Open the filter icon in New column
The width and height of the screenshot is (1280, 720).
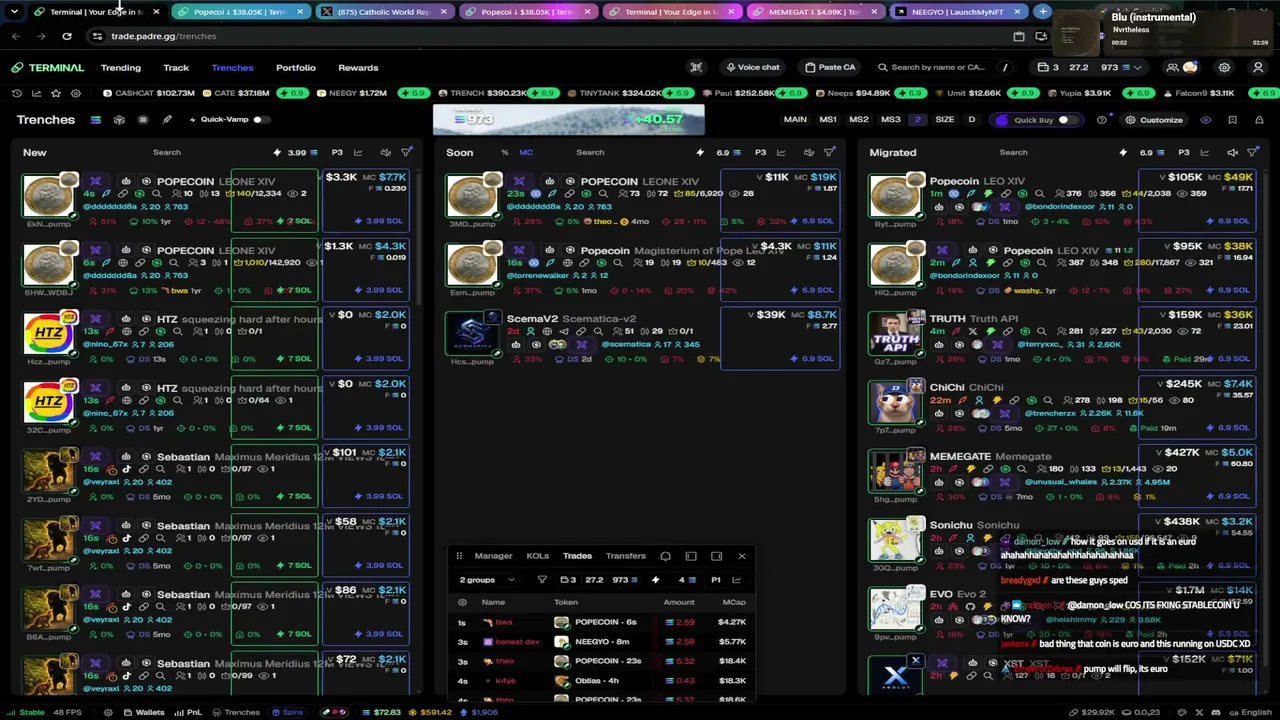tap(406, 153)
